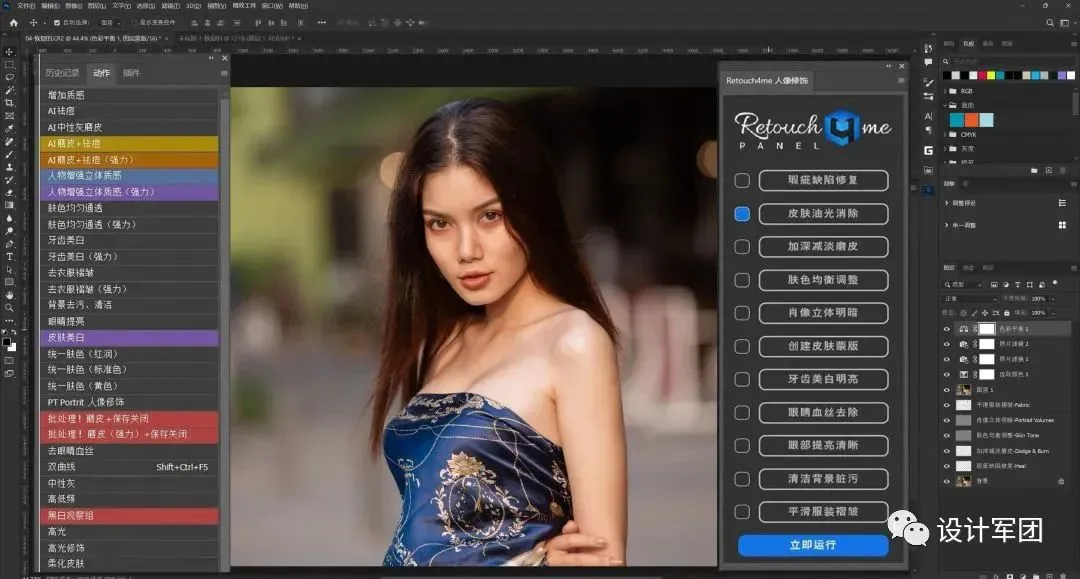This screenshot has height=579, width=1080.
Task: Open the 文件 menu
Action: (x=26, y=5)
